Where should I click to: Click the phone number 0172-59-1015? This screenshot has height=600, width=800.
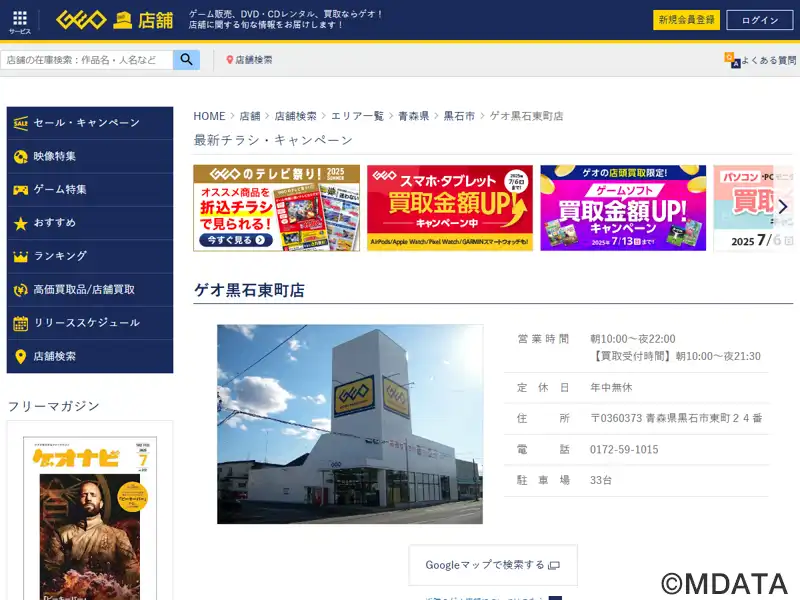[624, 449]
